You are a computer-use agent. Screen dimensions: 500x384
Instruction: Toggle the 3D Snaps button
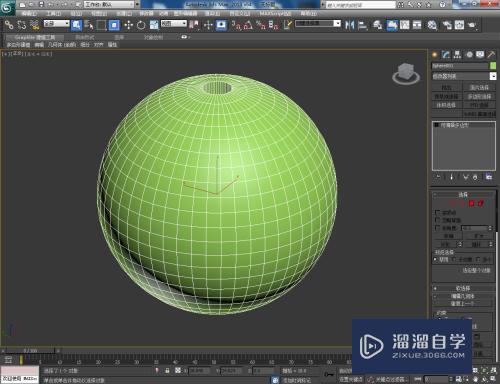236,25
